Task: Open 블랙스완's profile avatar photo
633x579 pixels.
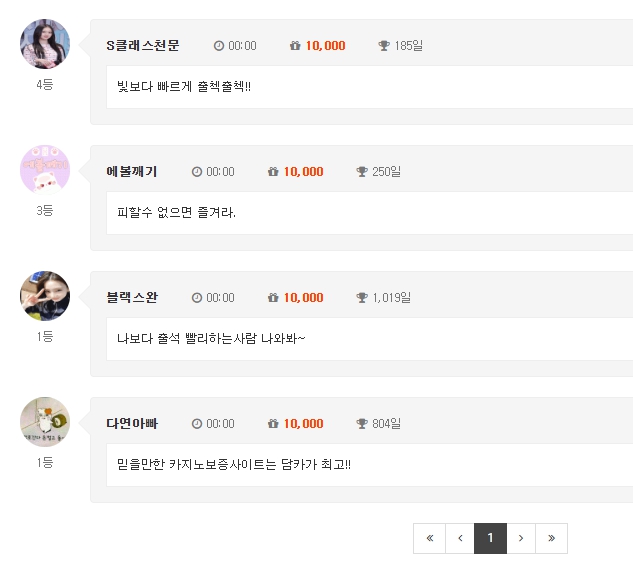Action: [45, 296]
